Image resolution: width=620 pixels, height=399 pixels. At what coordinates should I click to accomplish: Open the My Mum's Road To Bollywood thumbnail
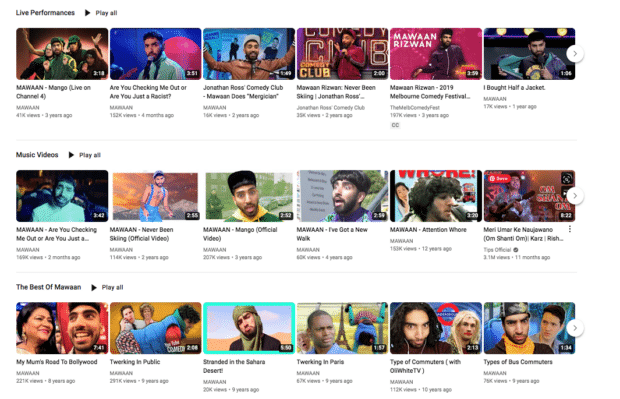pos(62,328)
